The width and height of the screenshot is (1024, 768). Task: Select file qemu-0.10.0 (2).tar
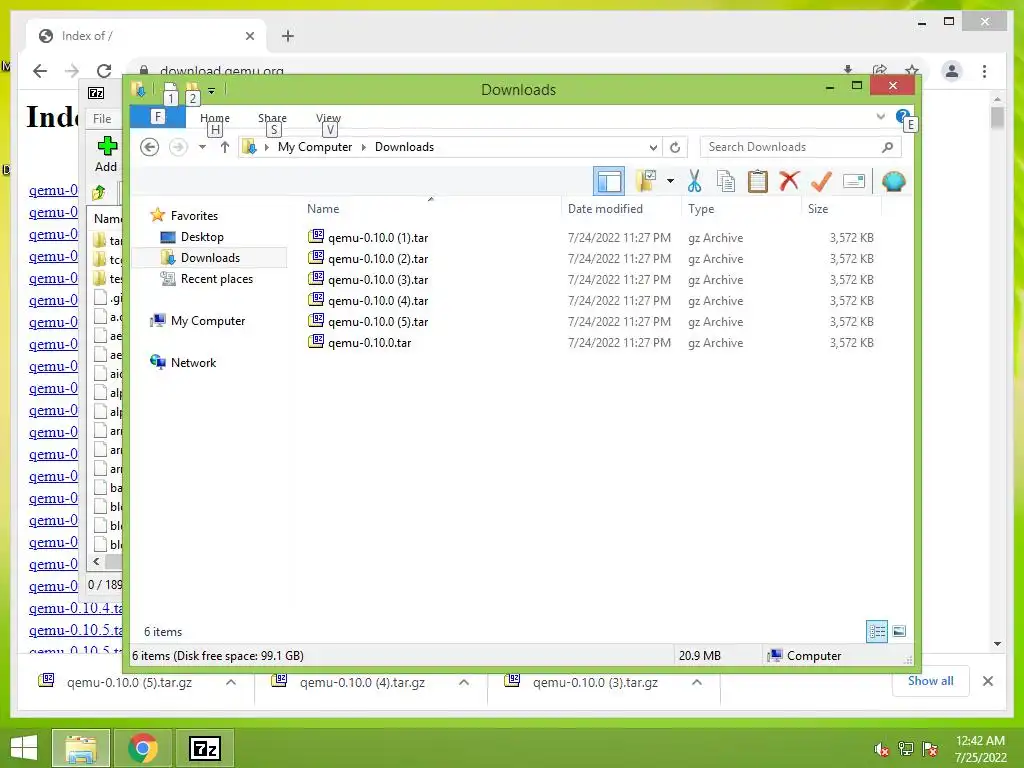(377, 259)
